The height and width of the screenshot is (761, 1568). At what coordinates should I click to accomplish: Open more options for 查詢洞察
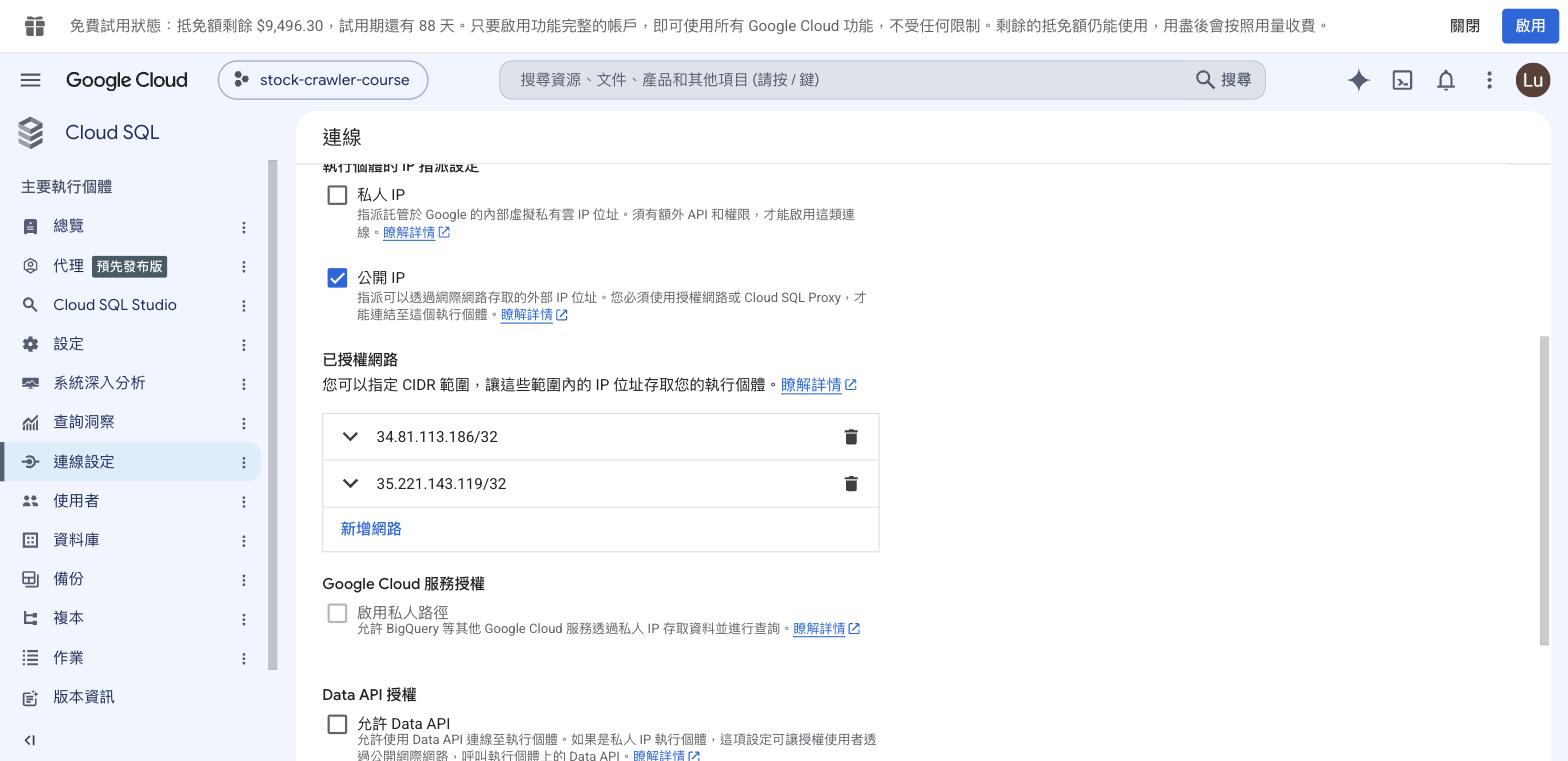[243, 423]
